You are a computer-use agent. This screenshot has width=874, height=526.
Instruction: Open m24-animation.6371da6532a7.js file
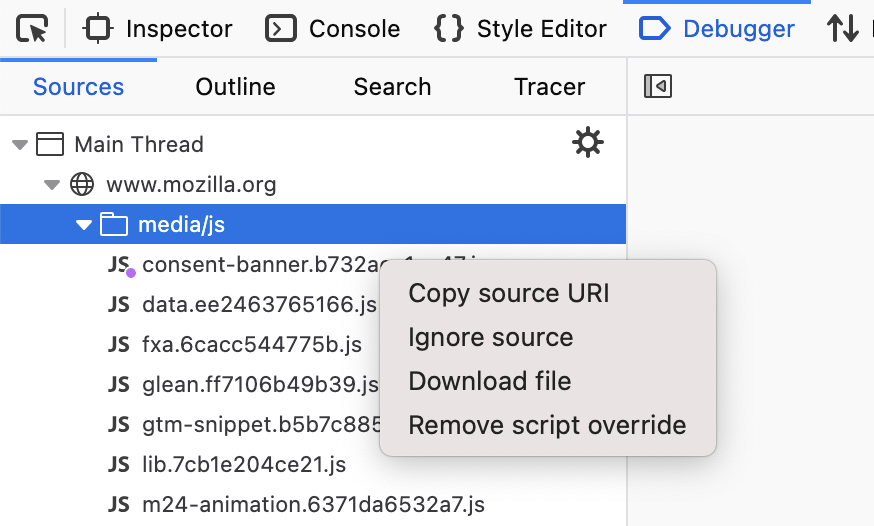(313, 505)
